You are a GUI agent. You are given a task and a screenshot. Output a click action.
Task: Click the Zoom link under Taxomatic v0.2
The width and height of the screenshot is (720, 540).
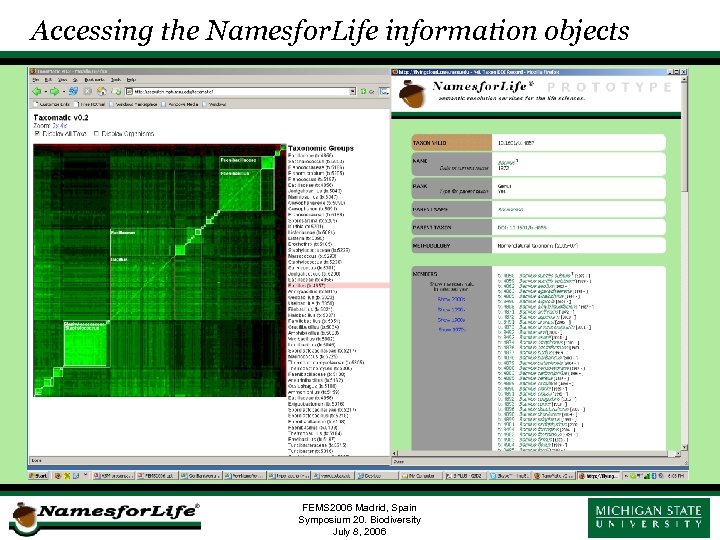coord(59,125)
